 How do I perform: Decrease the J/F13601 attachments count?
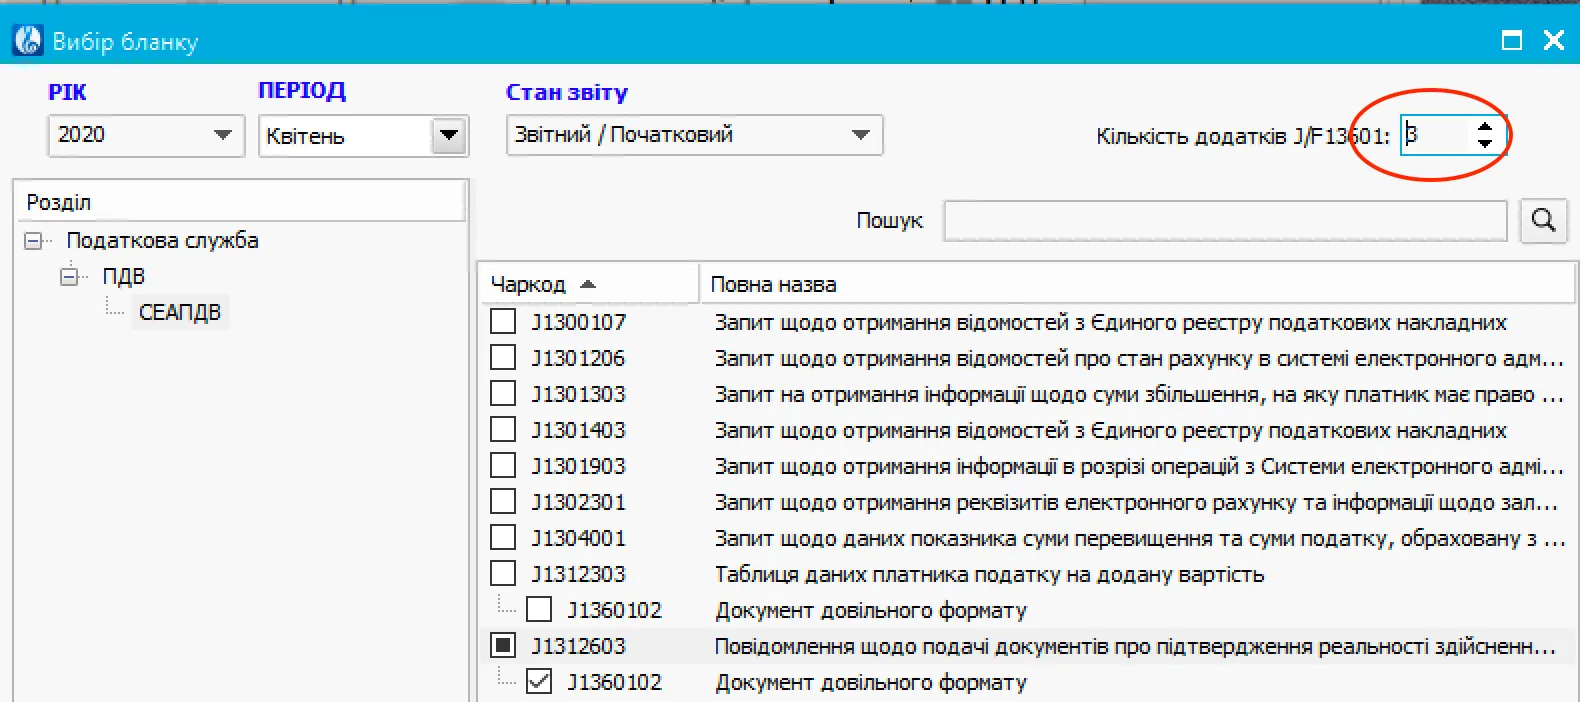pos(1485,144)
